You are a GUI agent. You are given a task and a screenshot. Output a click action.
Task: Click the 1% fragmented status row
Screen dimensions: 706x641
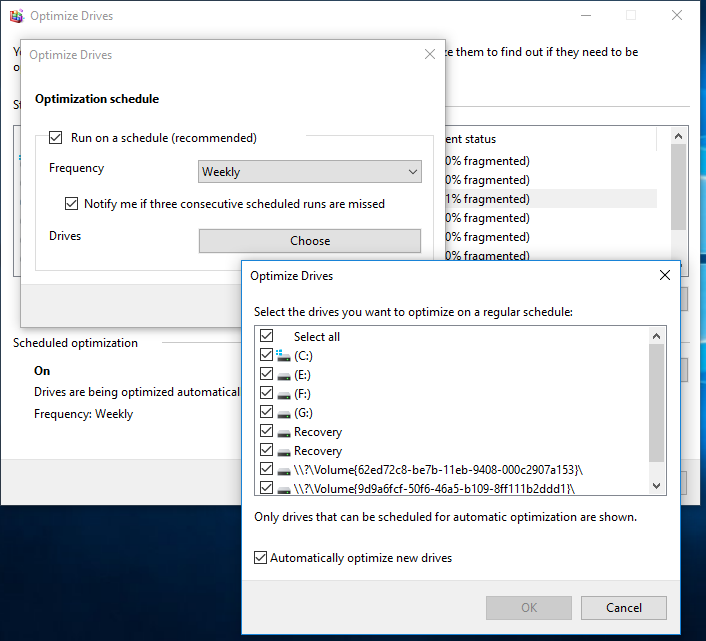click(x=549, y=199)
